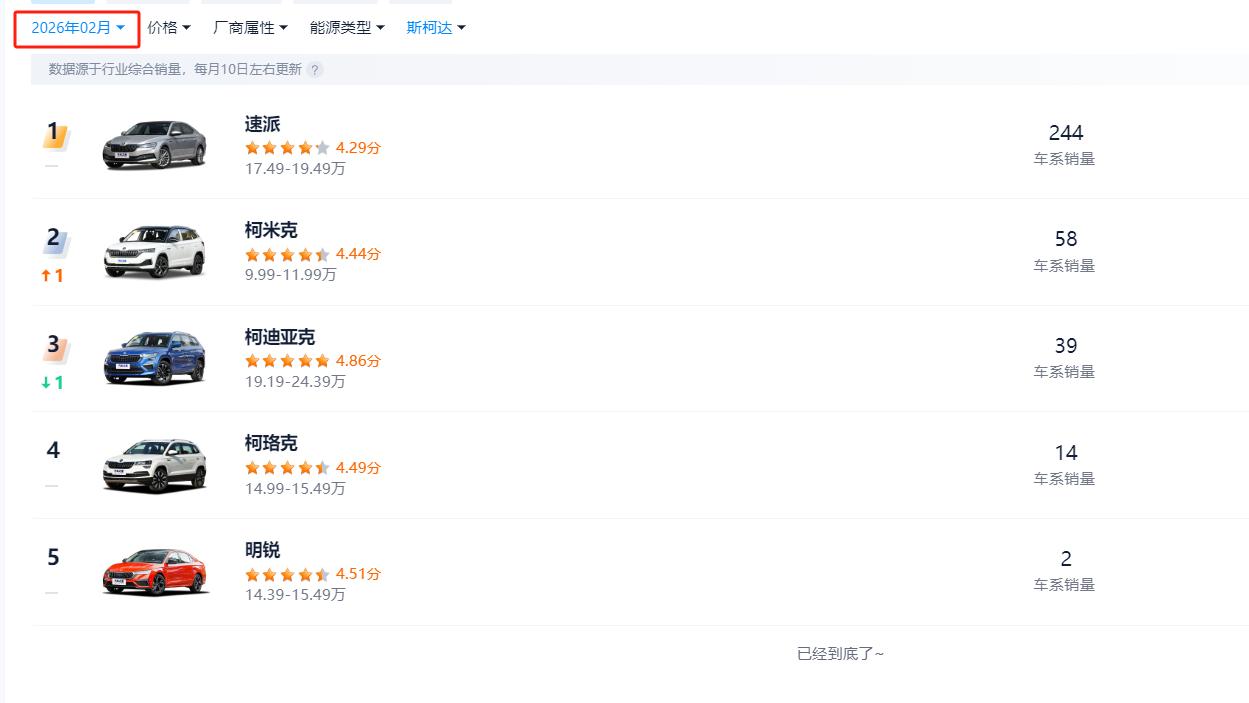This screenshot has height=703, width=1249.
Task: Click the 4.44分 star rating
Action: tap(313, 254)
